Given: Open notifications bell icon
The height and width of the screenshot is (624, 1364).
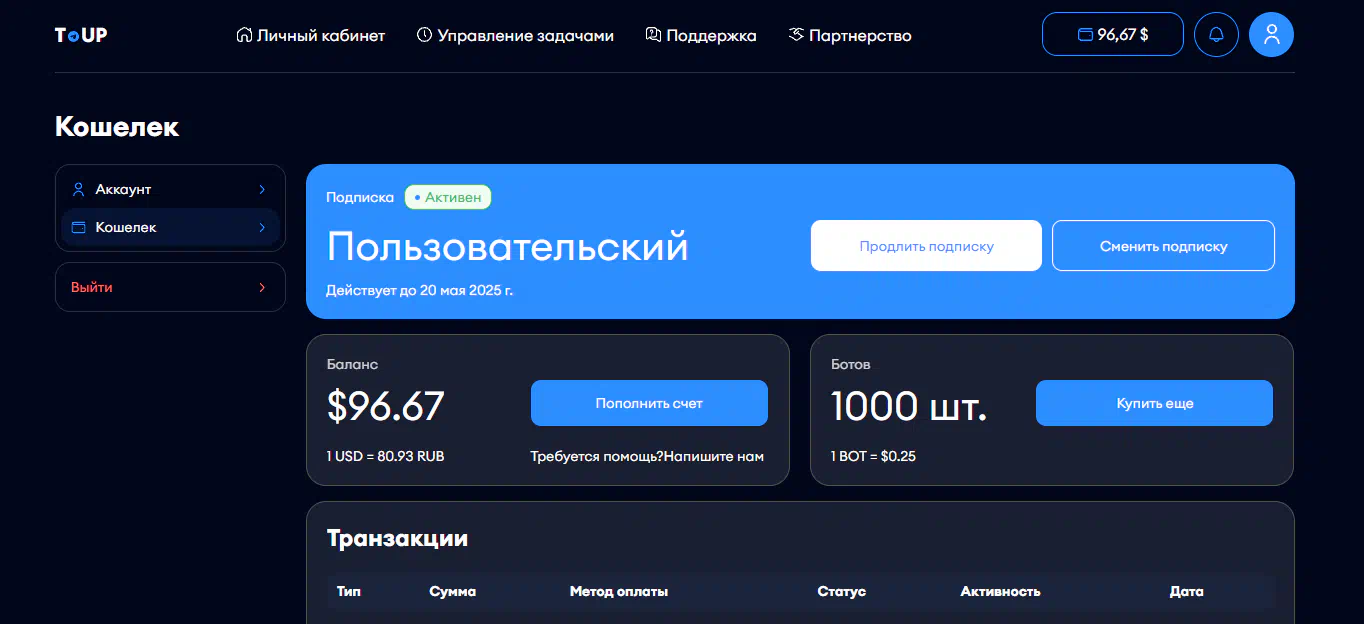Looking at the screenshot, I should click(1216, 34).
